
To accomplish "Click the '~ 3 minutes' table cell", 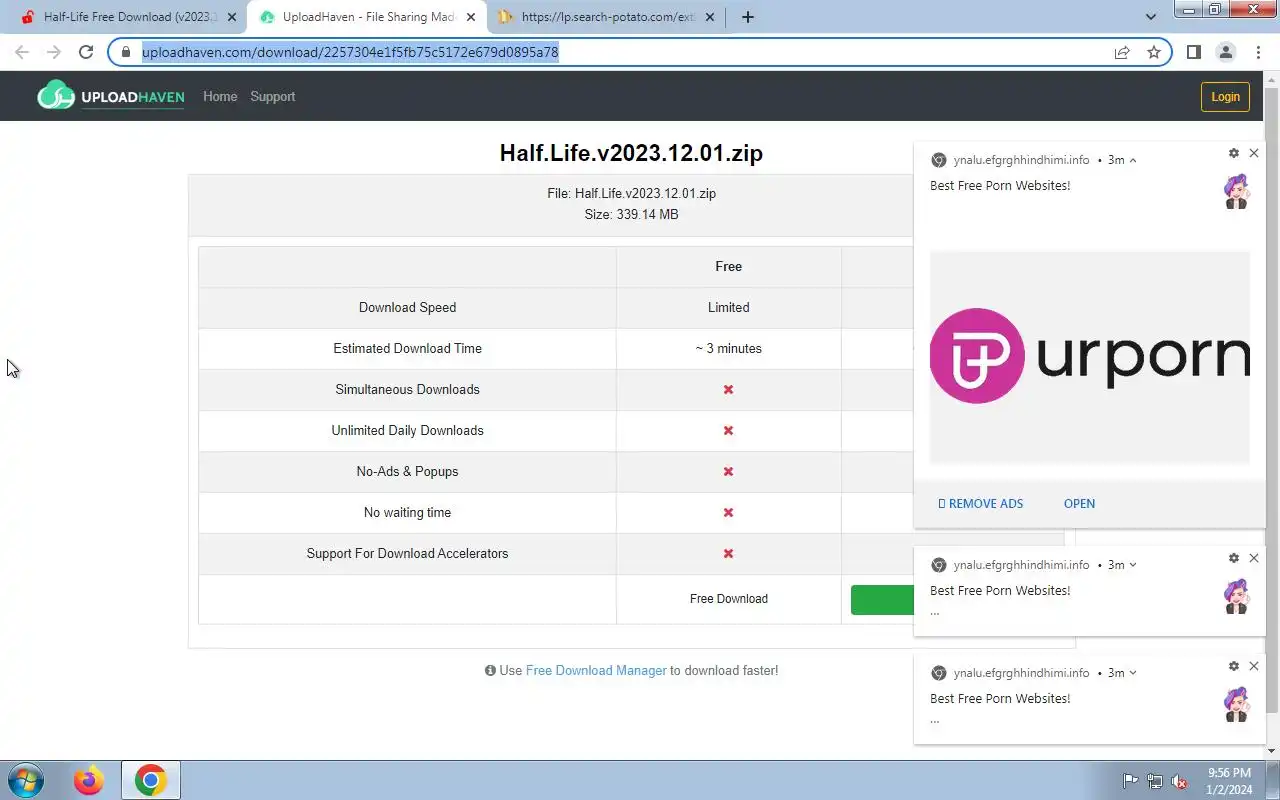I will click(729, 349).
